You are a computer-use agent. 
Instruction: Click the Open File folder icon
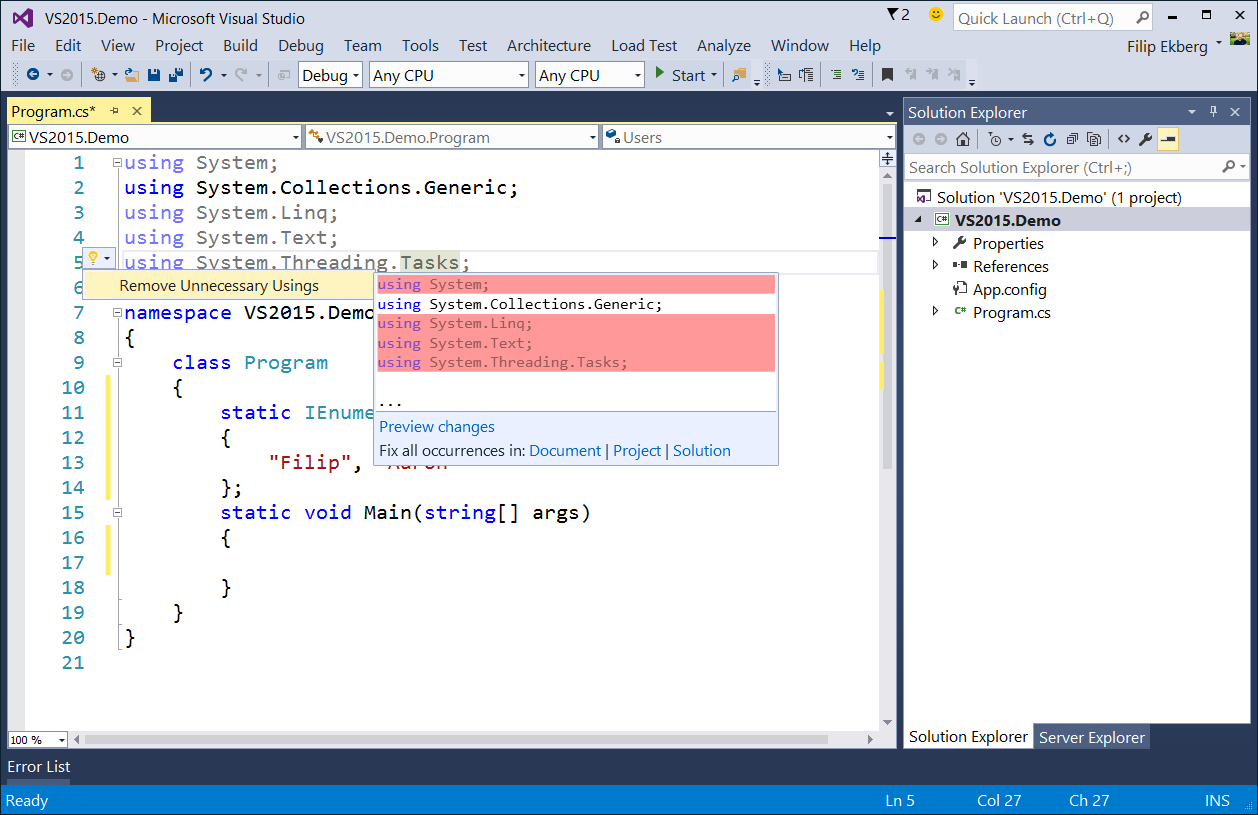[x=133, y=75]
